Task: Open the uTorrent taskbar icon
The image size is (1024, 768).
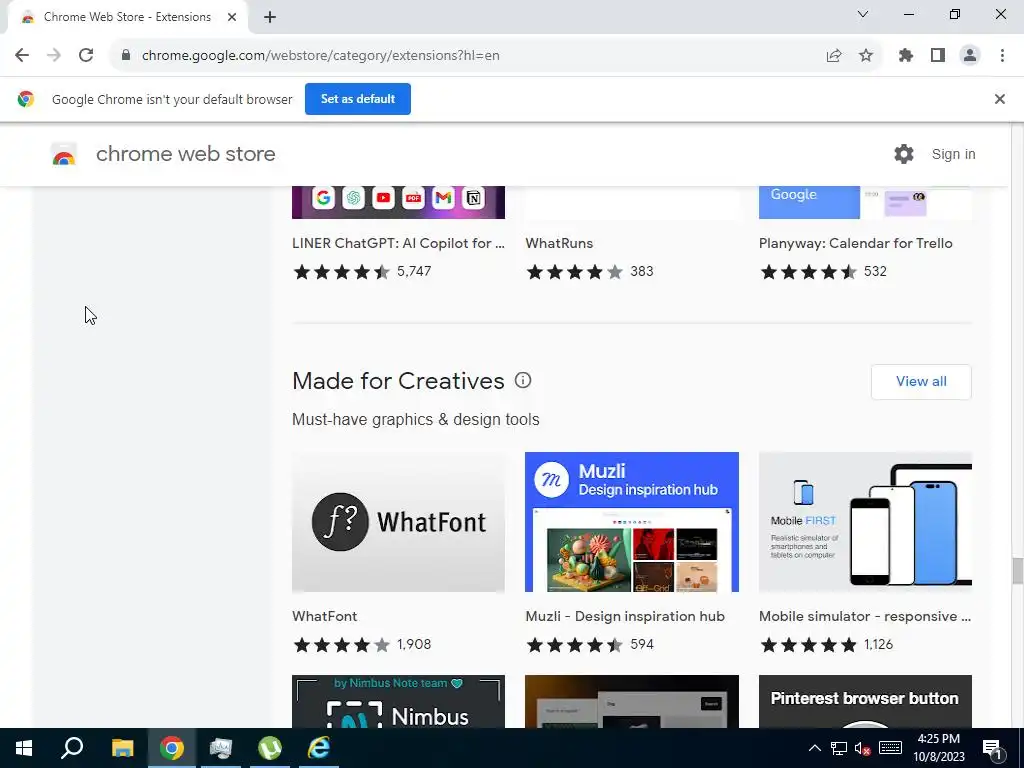Action: click(270, 748)
